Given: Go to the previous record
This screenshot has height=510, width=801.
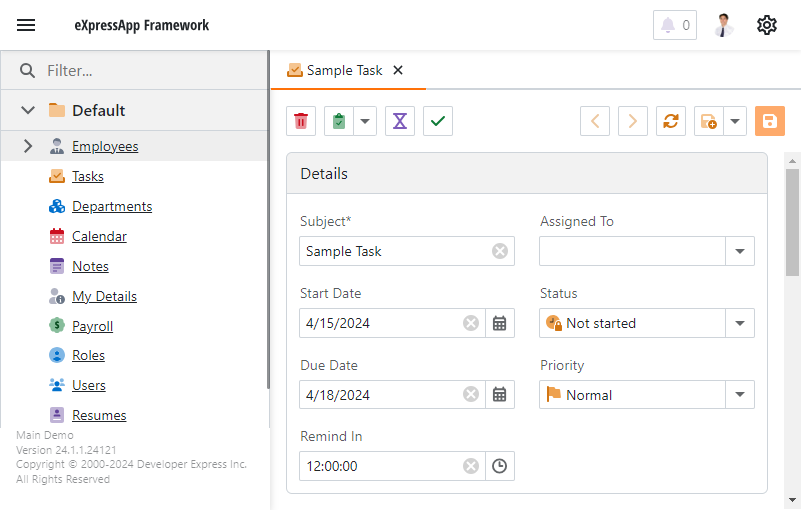Looking at the screenshot, I should (x=595, y=121).
